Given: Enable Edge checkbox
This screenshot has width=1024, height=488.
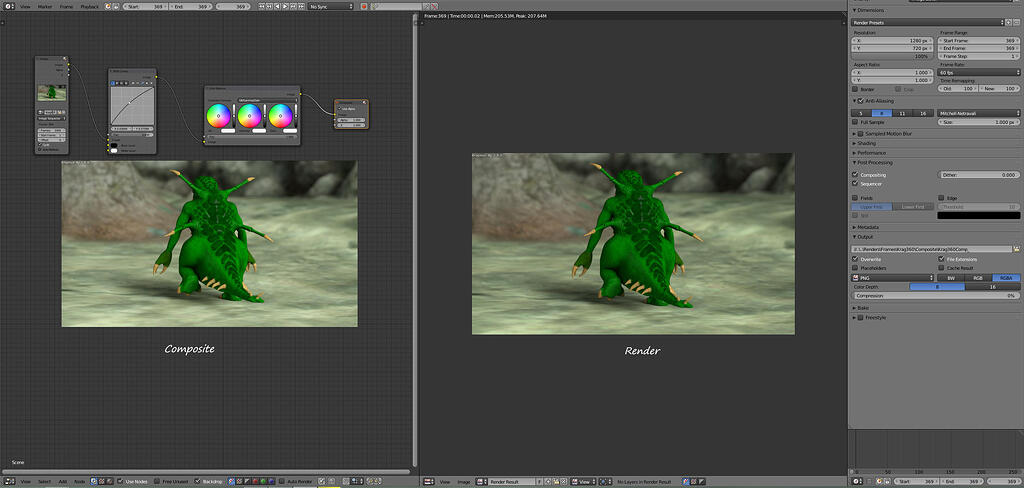Looking at the screenshot, I should pyautogui.click(x=941, y=197).
